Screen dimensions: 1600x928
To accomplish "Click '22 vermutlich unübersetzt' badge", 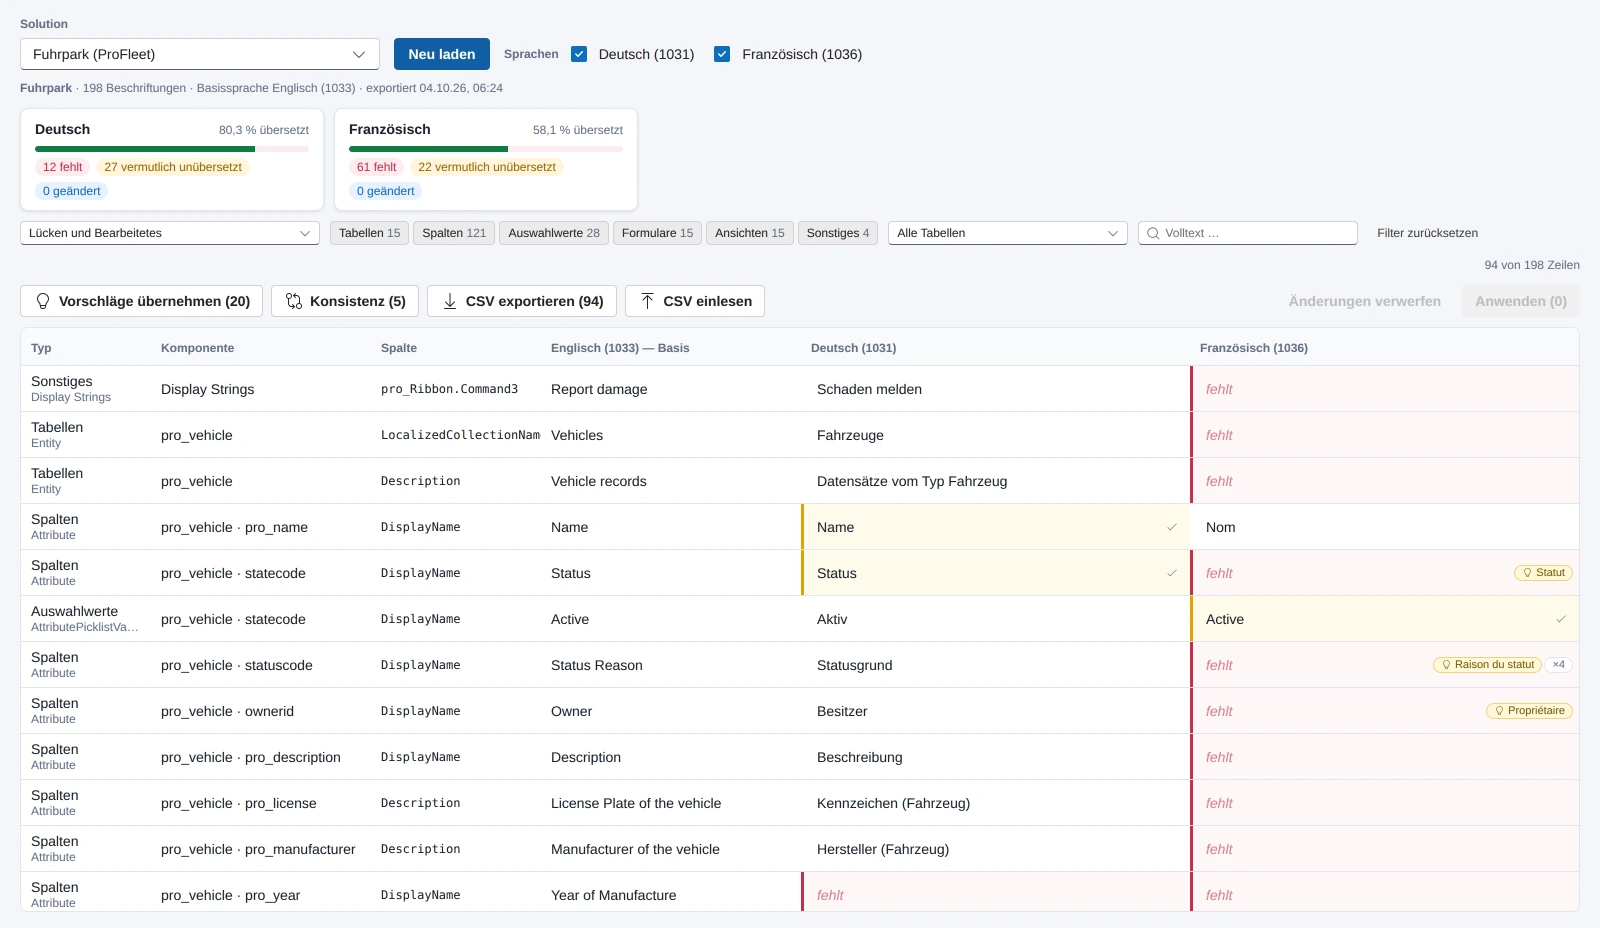I will click(487, 167).
